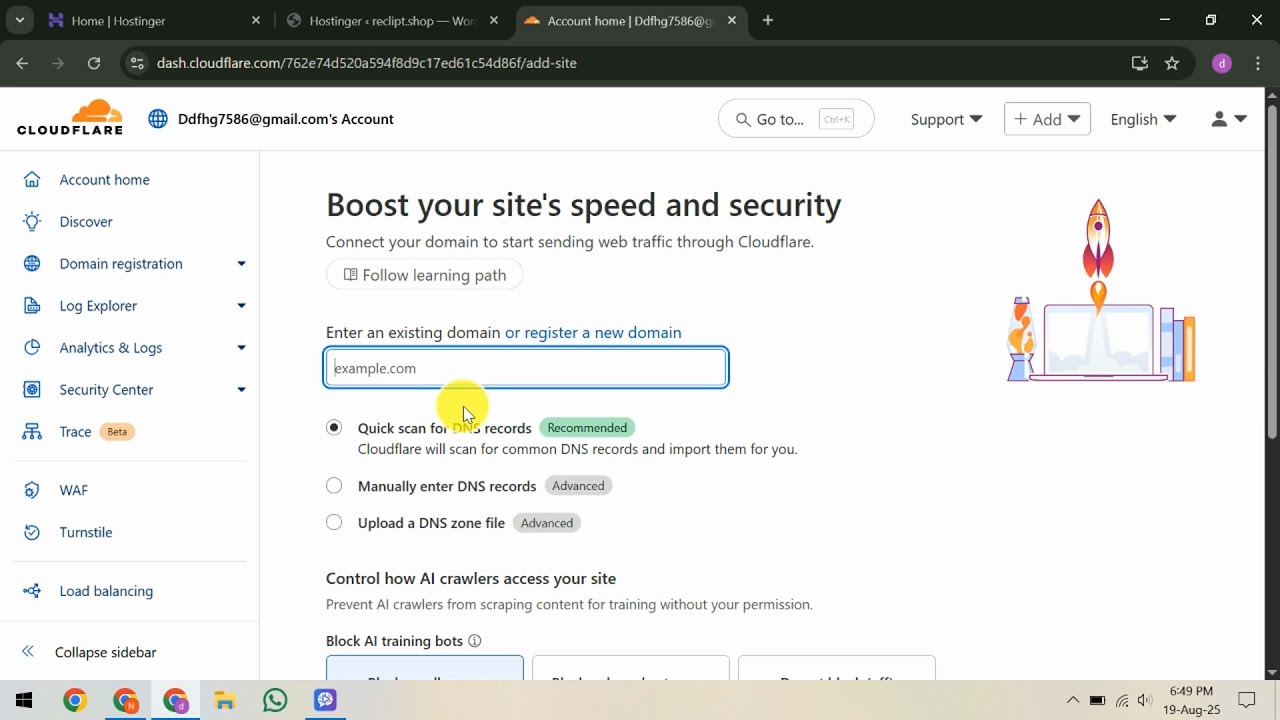The width and height of the screenshot is (1280, 720).
Task: Click the page vertical scrollbar
Action: (x=1272, y=270)
